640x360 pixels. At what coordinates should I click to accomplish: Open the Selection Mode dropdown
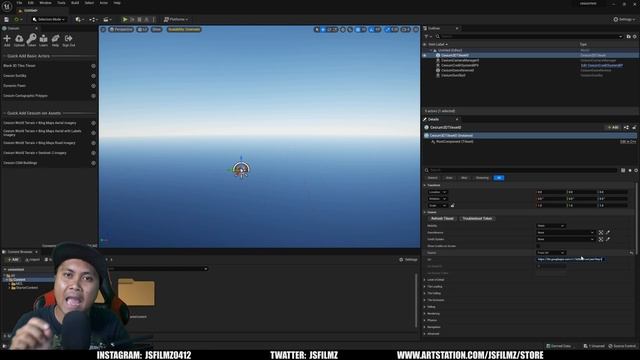pos(49,19)
